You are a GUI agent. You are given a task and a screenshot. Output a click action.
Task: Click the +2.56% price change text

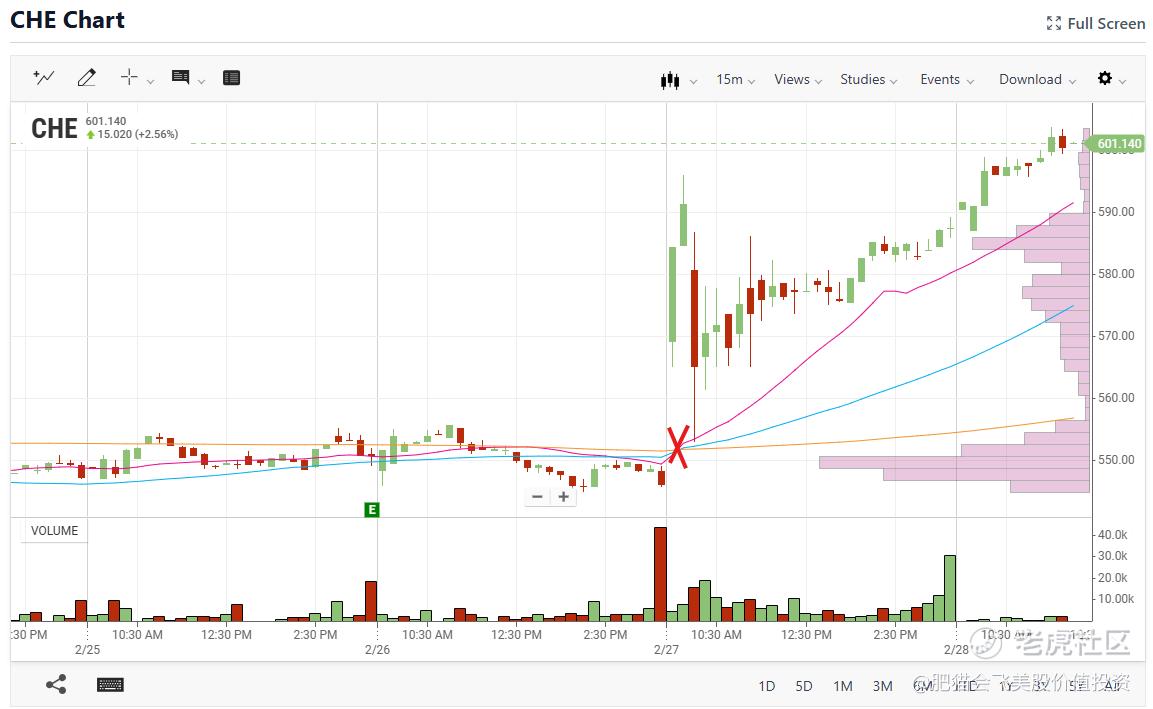pos(156,135)
